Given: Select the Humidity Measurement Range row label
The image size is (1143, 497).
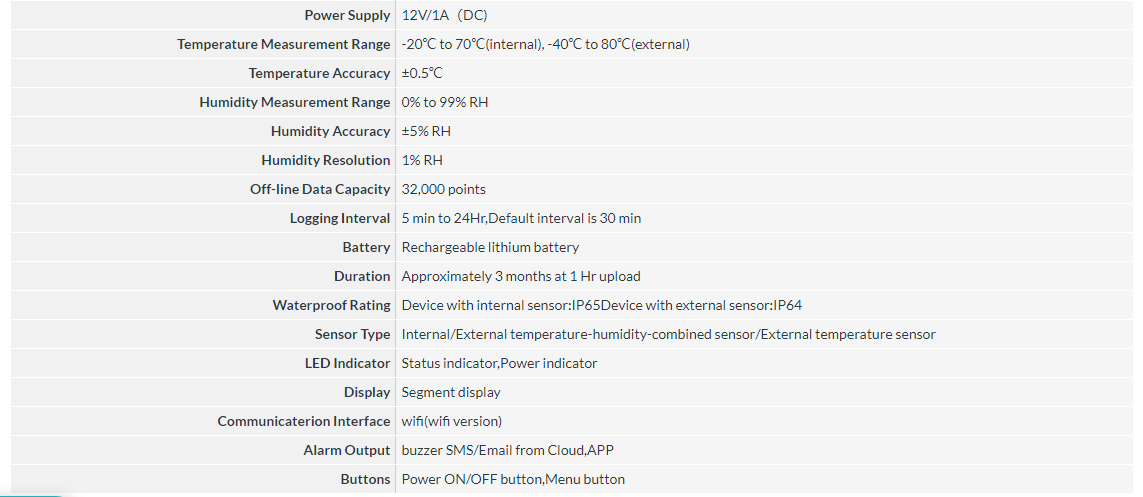Looking at the screenshot, I should (294, 103).
